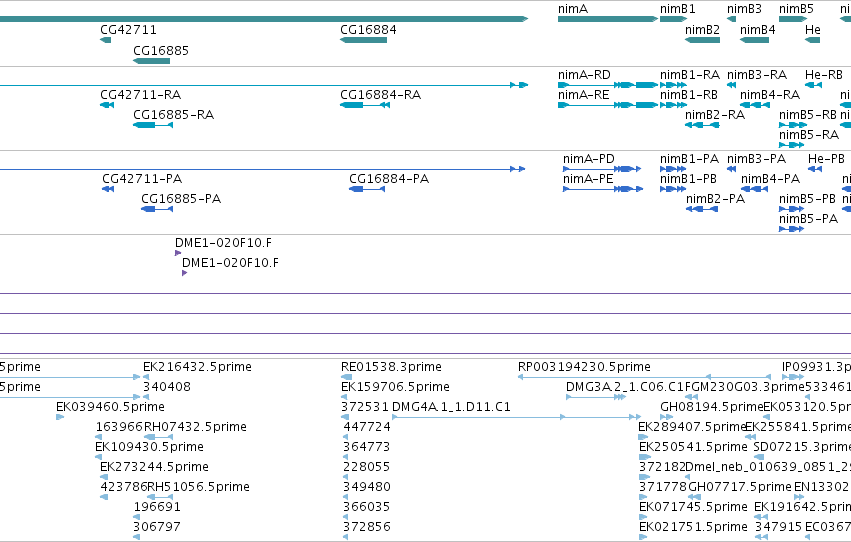
Task: Select the EK039460.5prime EST arrow
Action: [60, 417]
